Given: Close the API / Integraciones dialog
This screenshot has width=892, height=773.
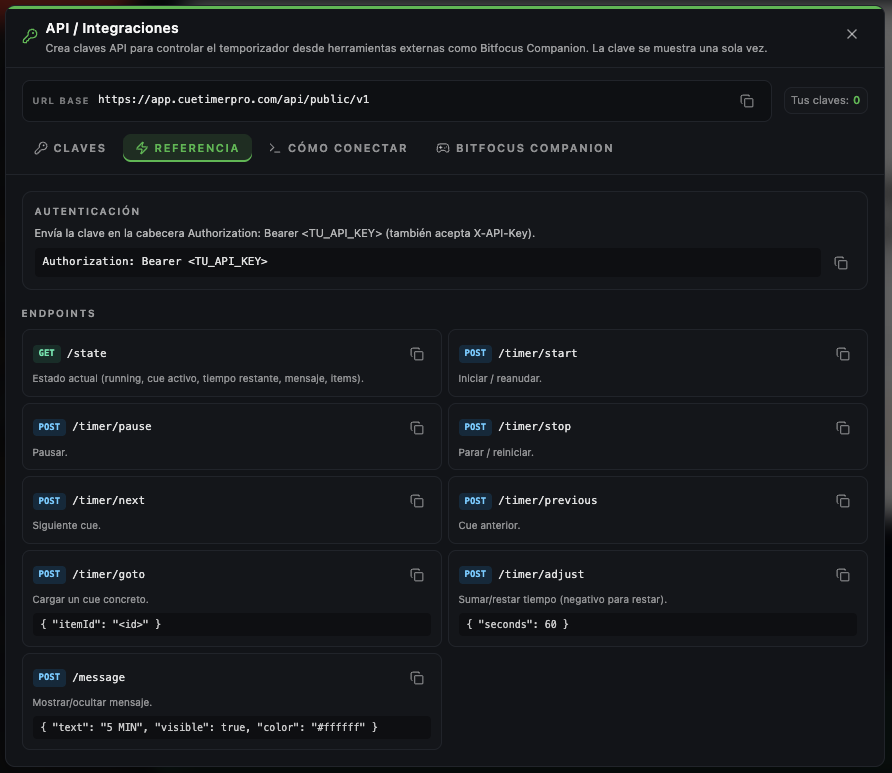Looking at the screenshot, I should pyautogui.click(x=852, y=34).
